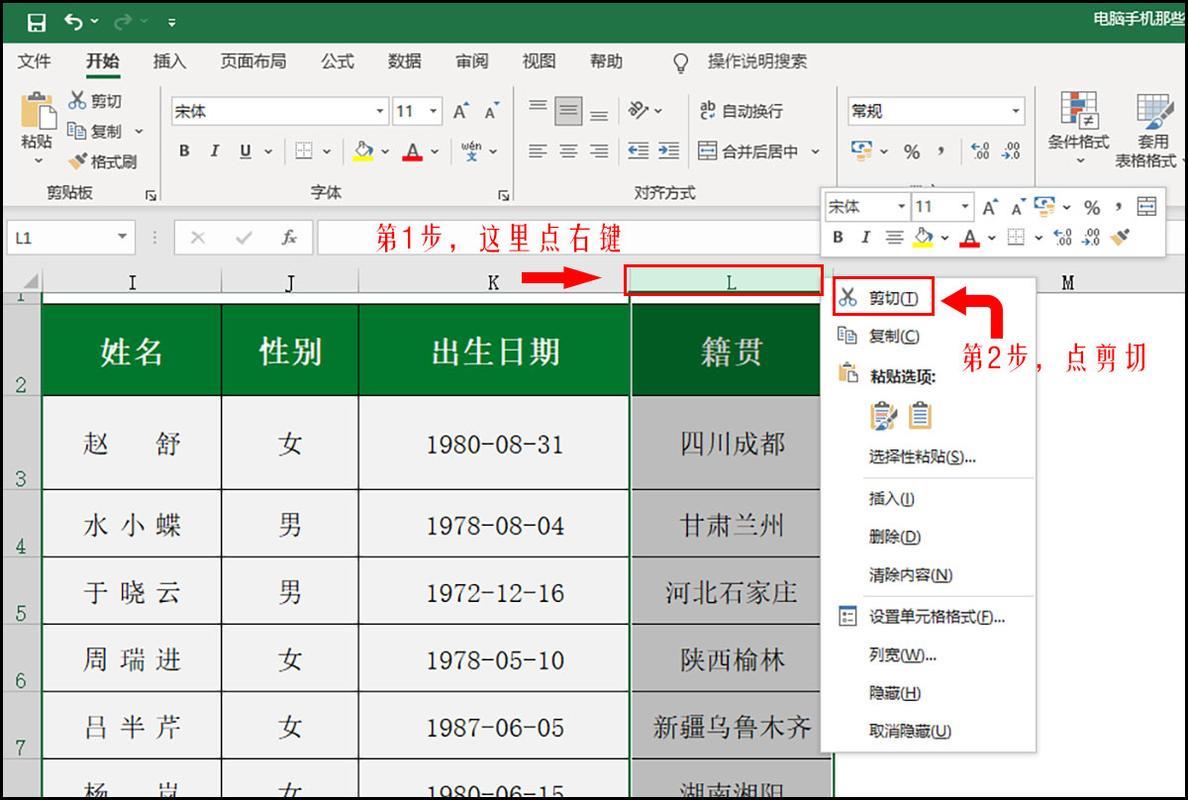
Task: Choose 隐藏(H) in the context menu
Action: (928, 693)
